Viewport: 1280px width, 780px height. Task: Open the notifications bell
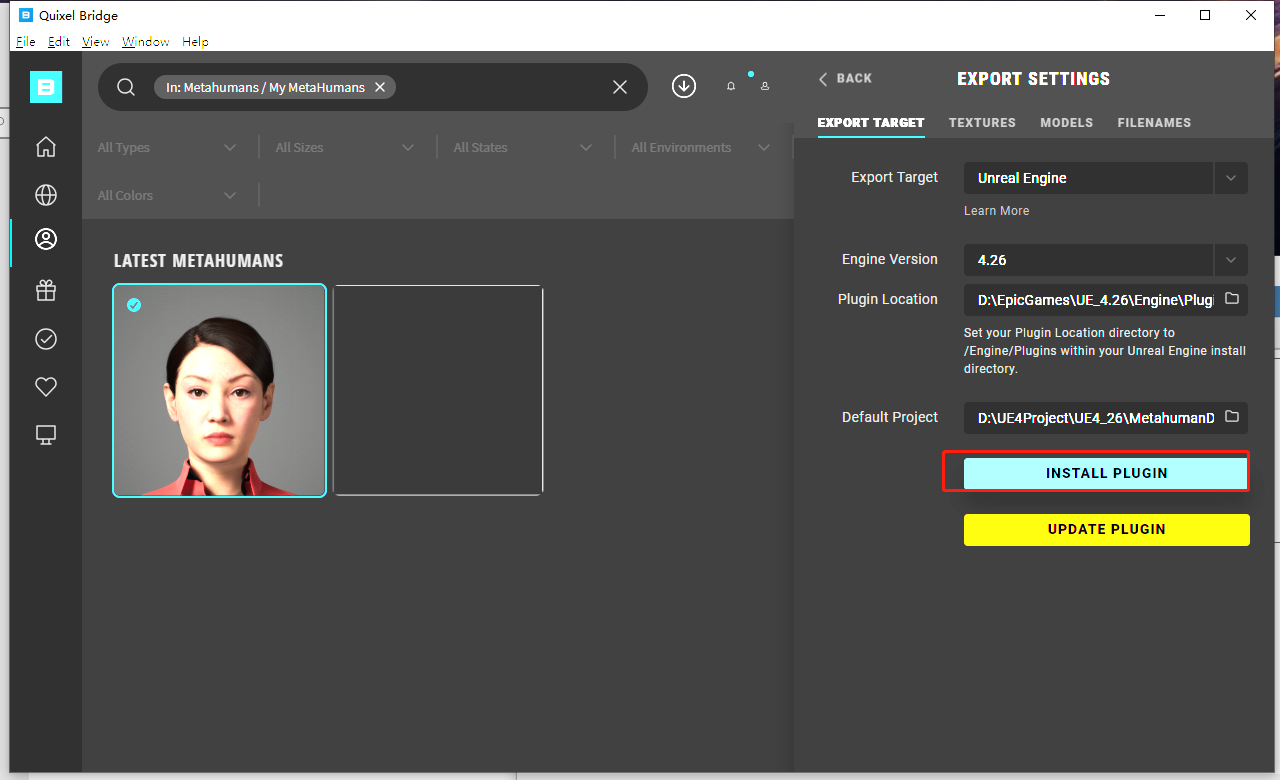pos(731,87)
